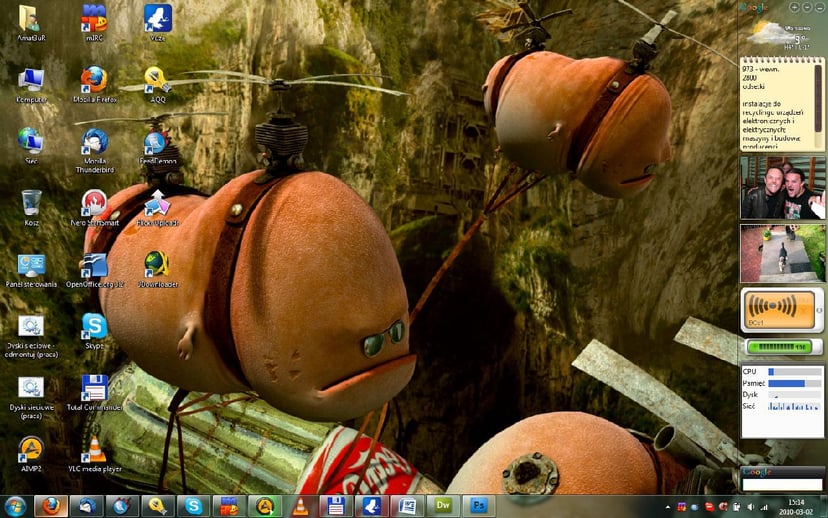Open the Mozilla Thunderbird desktop shortcut

pos(95,150)
